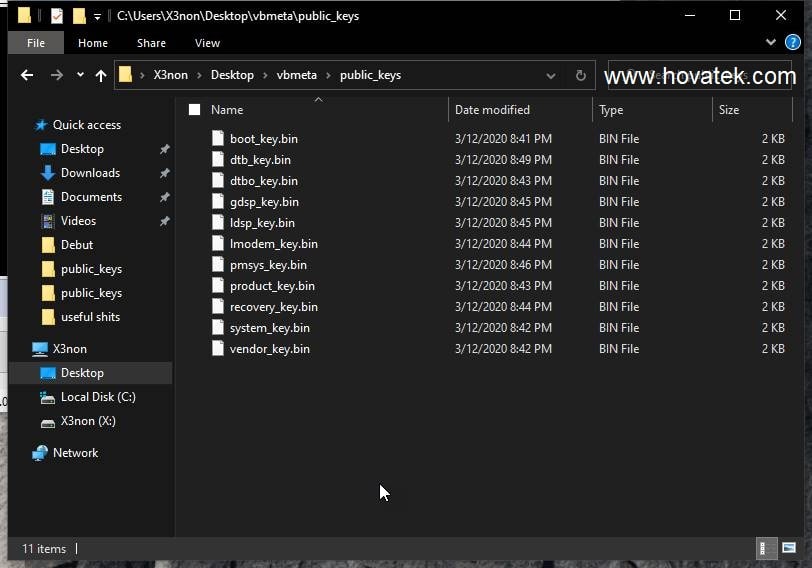Screen dimensions: 812x568
Task: Click the 3/12/2020 8:41 PM date cell
Action: (x=503, y=139)
